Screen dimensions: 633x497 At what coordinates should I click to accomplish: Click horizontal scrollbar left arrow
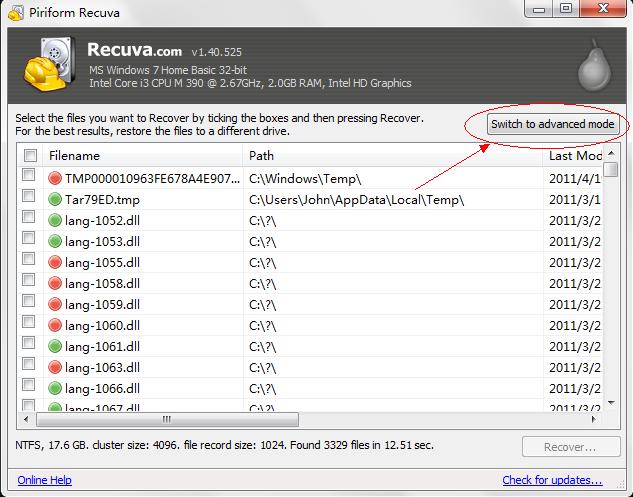click(x=26, y=419)
